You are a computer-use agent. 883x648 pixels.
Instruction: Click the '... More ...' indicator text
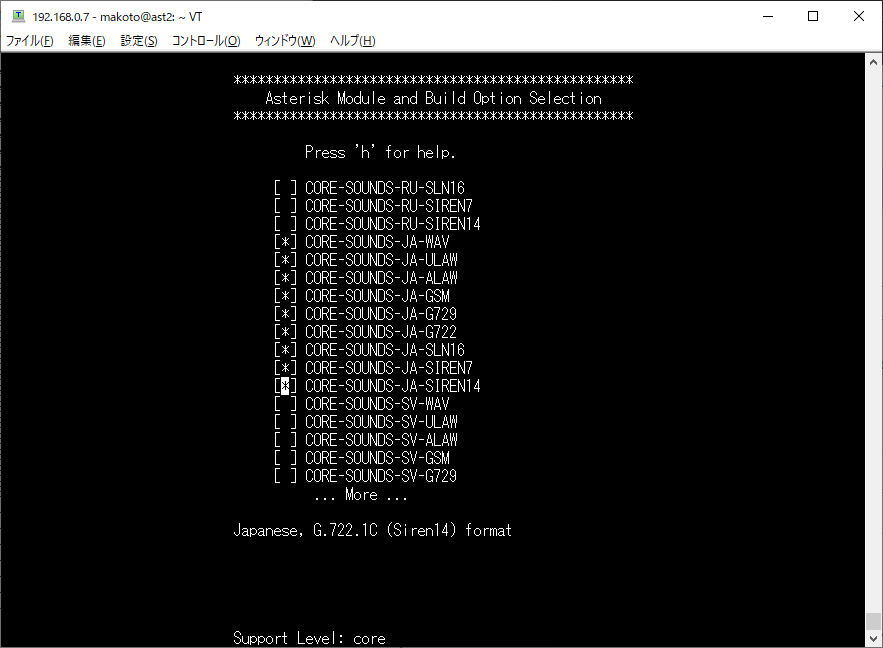coord(361,495)
